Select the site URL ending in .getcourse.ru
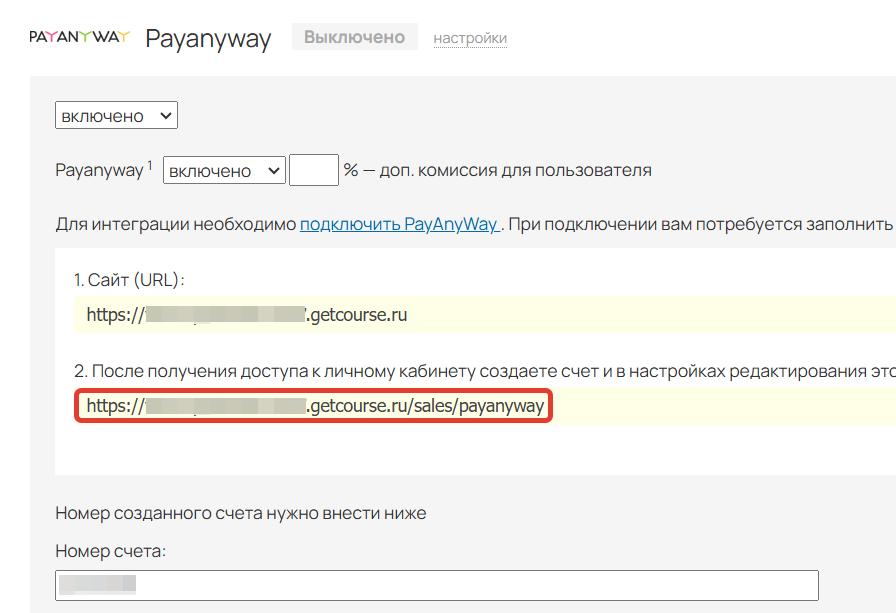The height and width of the screenshot is (613, 896). coord(247,315)
